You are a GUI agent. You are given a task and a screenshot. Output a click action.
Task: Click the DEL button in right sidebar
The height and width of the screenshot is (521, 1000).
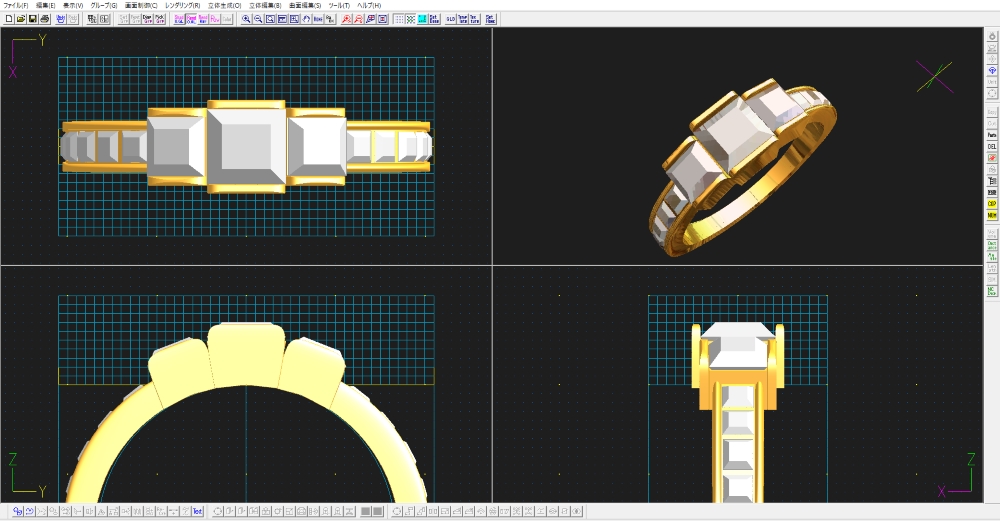[x=992, y=145]
